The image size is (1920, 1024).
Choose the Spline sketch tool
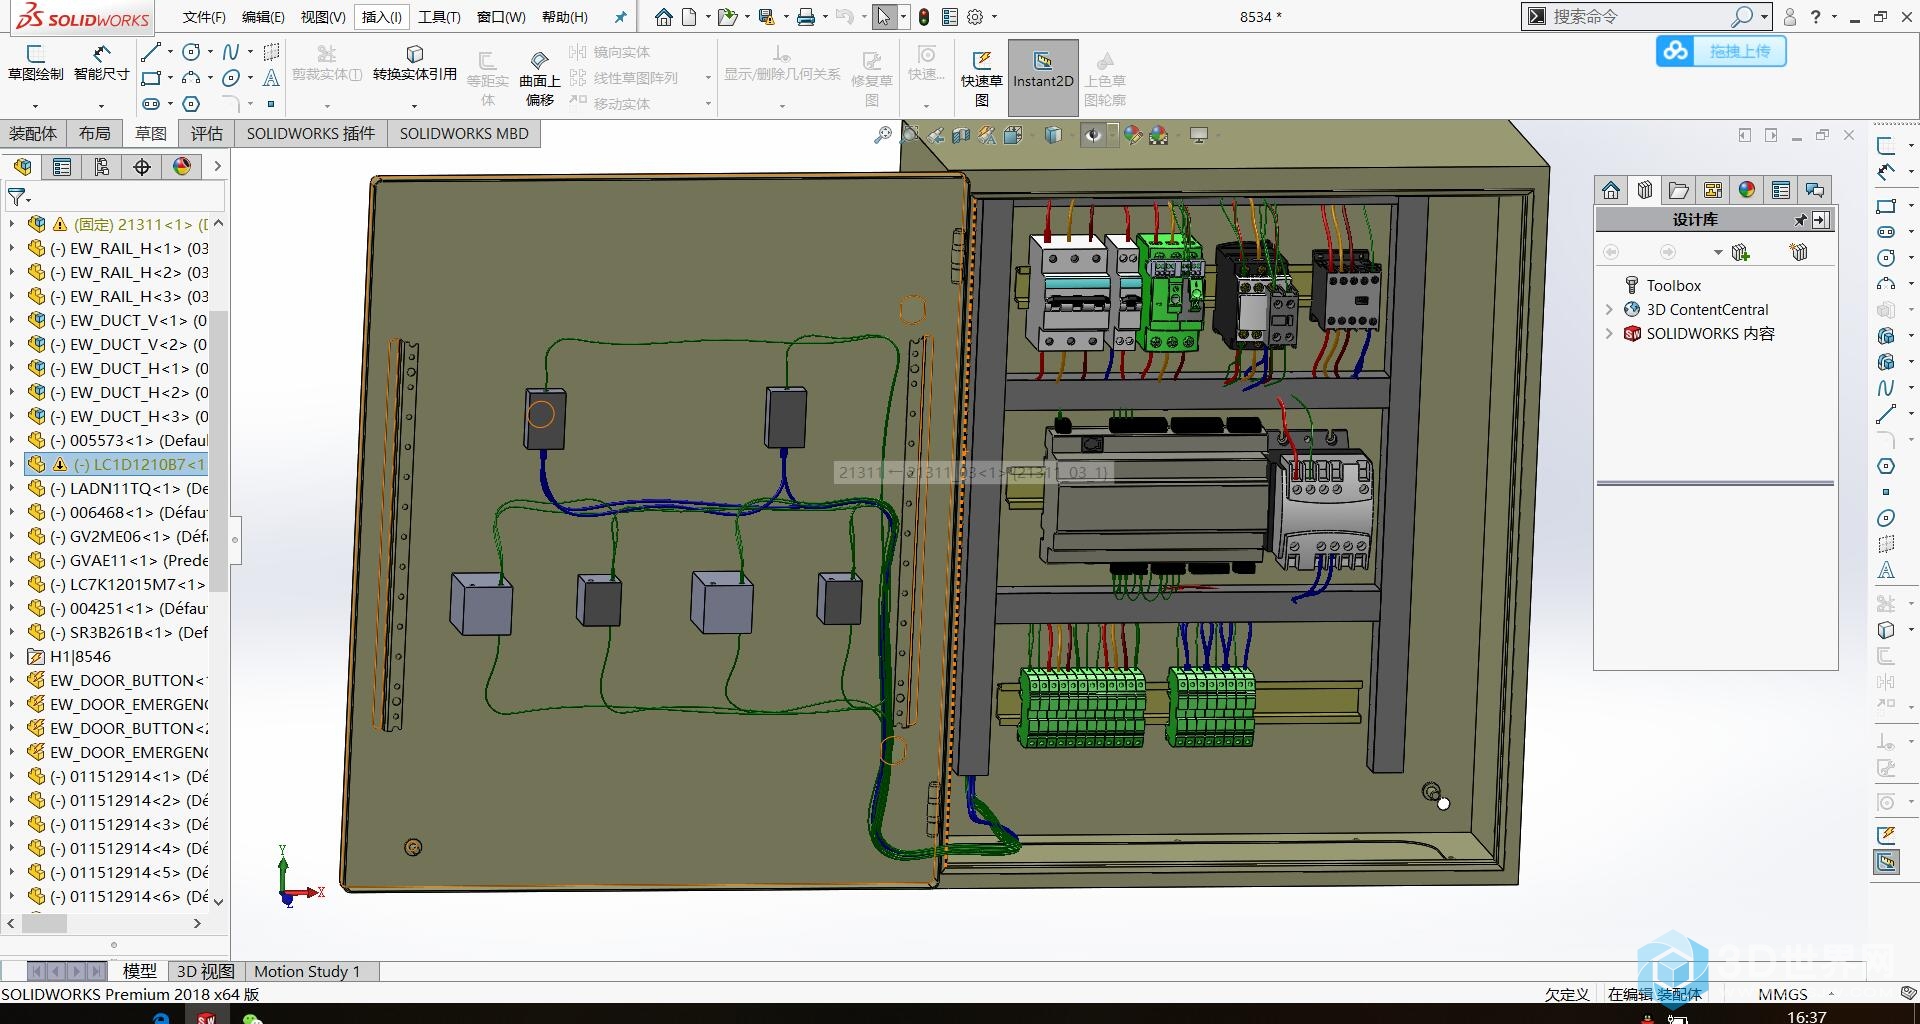(231, 52)
